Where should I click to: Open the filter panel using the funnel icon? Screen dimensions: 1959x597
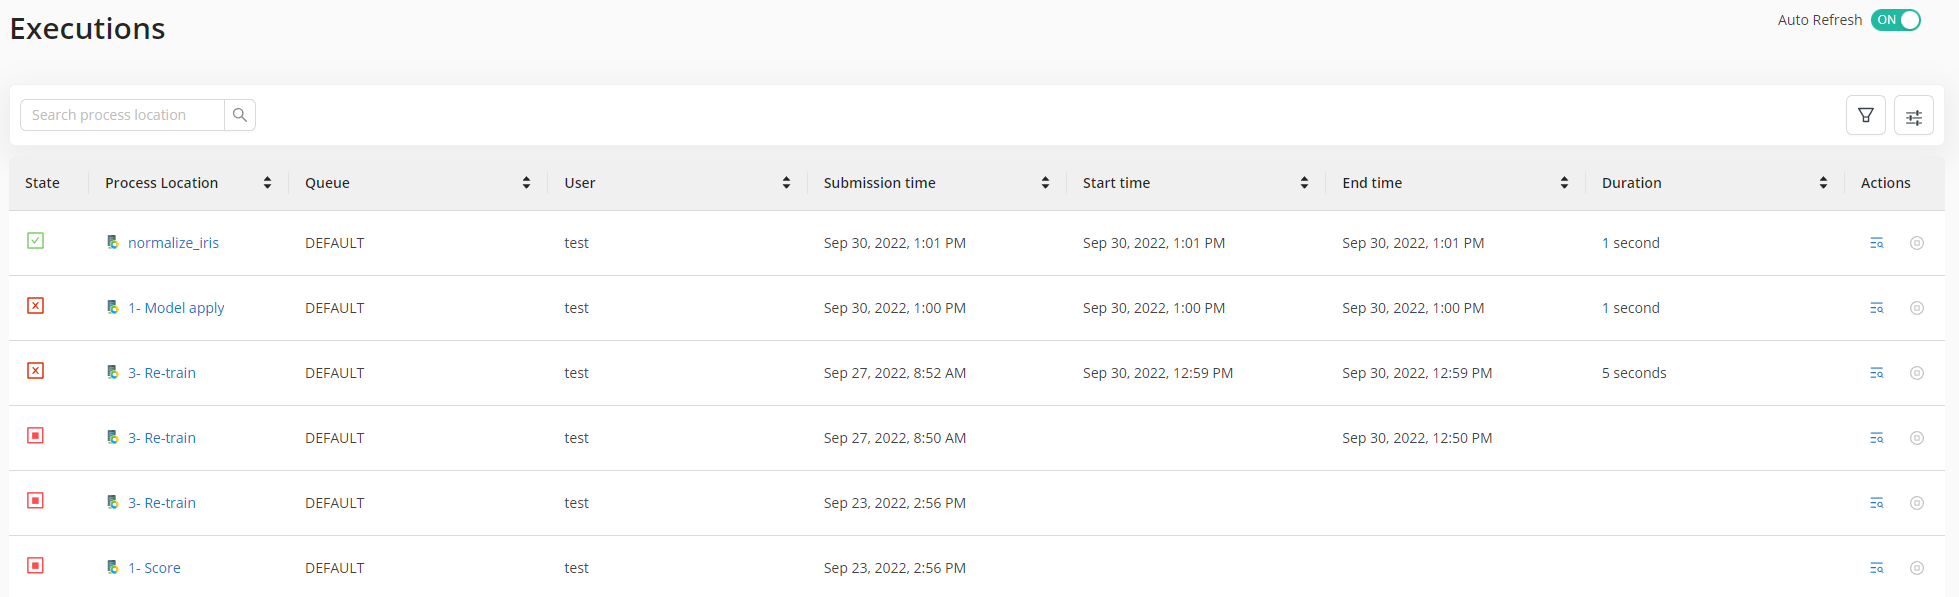[x=1865, y=115]
